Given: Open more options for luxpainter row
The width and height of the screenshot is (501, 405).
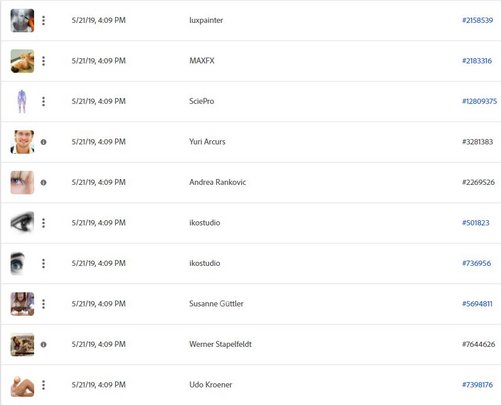Looking at the screenshot, I should point(43,20).
